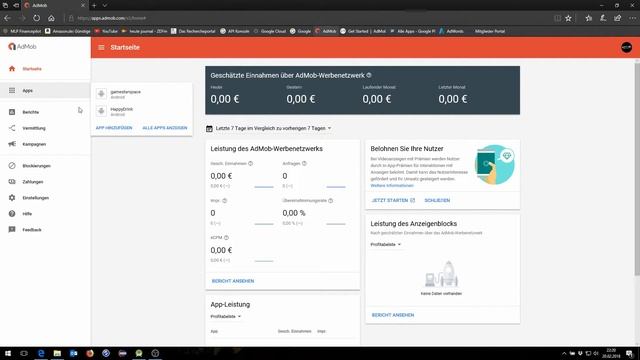Image resolution: width=640 pixels, height=360 pixels.
Task: Click info icon beside Impr. metric
Action: click(x=224, y=200)
